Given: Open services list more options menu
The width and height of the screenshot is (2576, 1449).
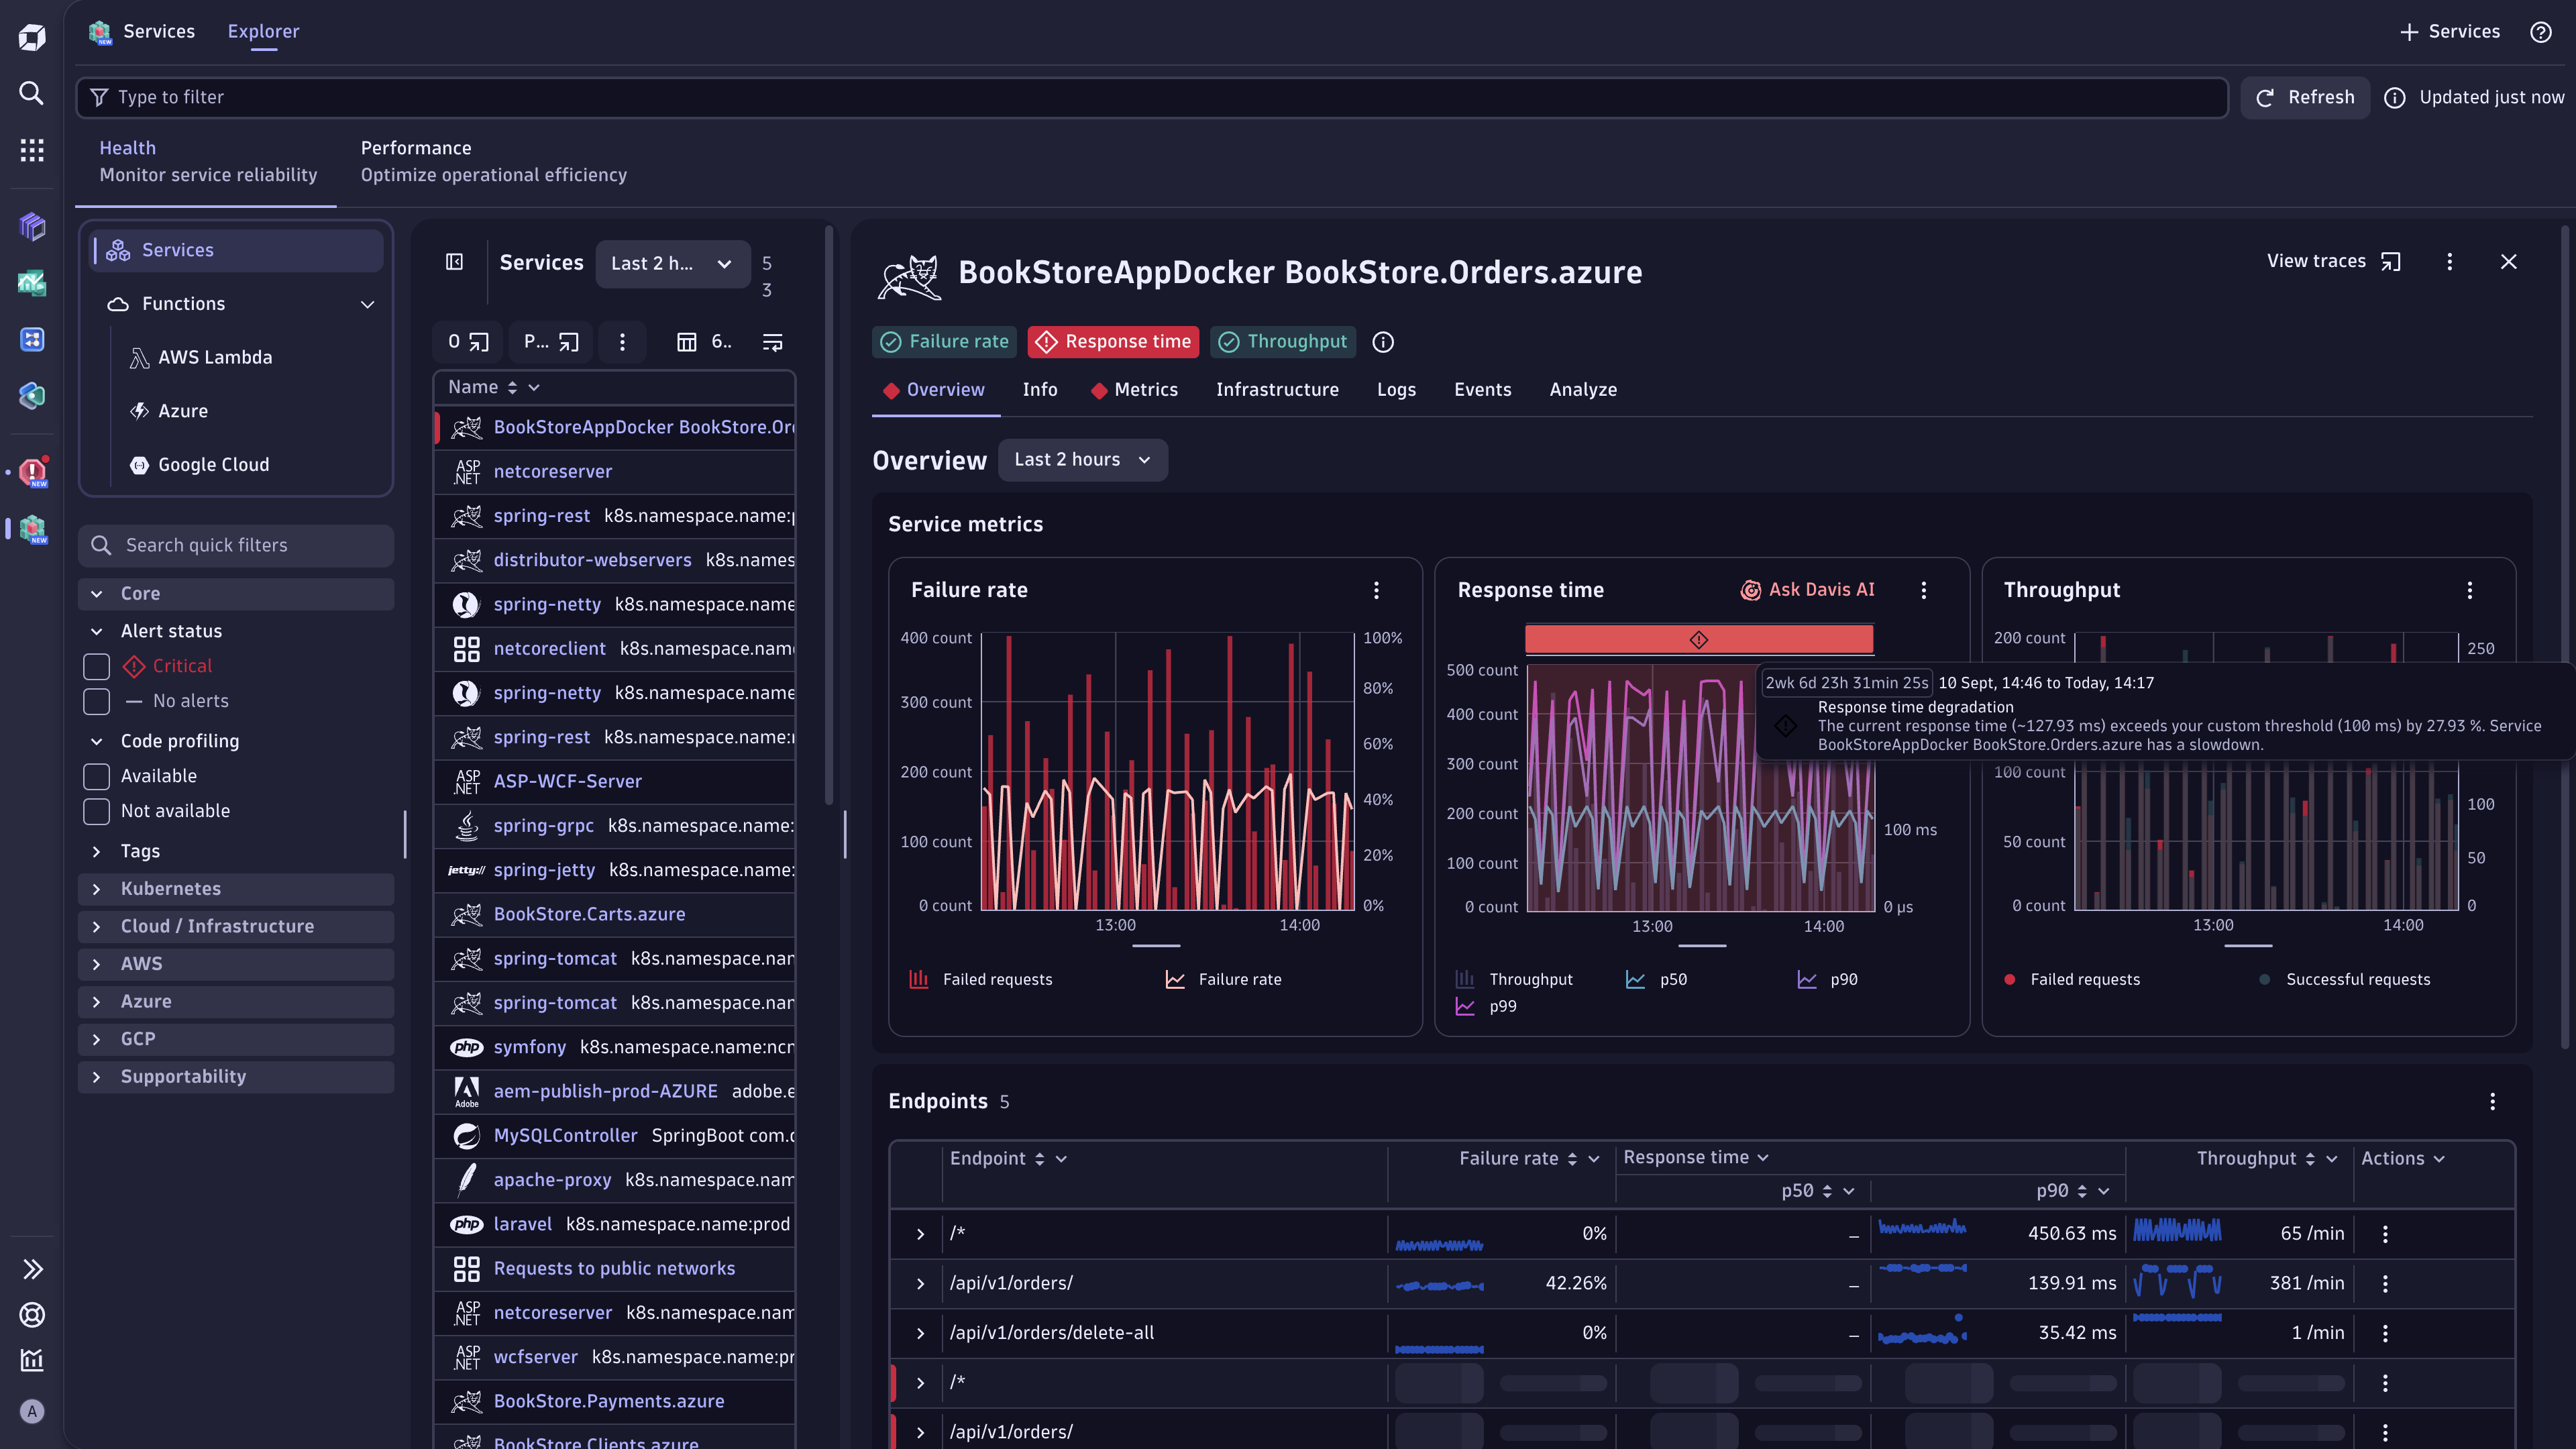Looking at the screenshot, I should [622, 342].
